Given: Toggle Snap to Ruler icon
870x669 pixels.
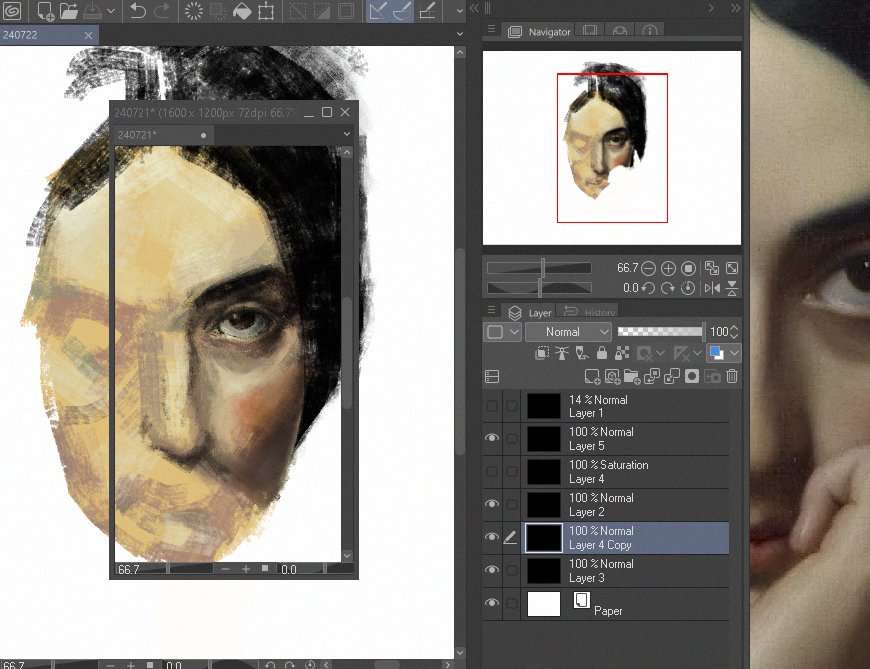Looking at the screenshot, I should (378, 11).
